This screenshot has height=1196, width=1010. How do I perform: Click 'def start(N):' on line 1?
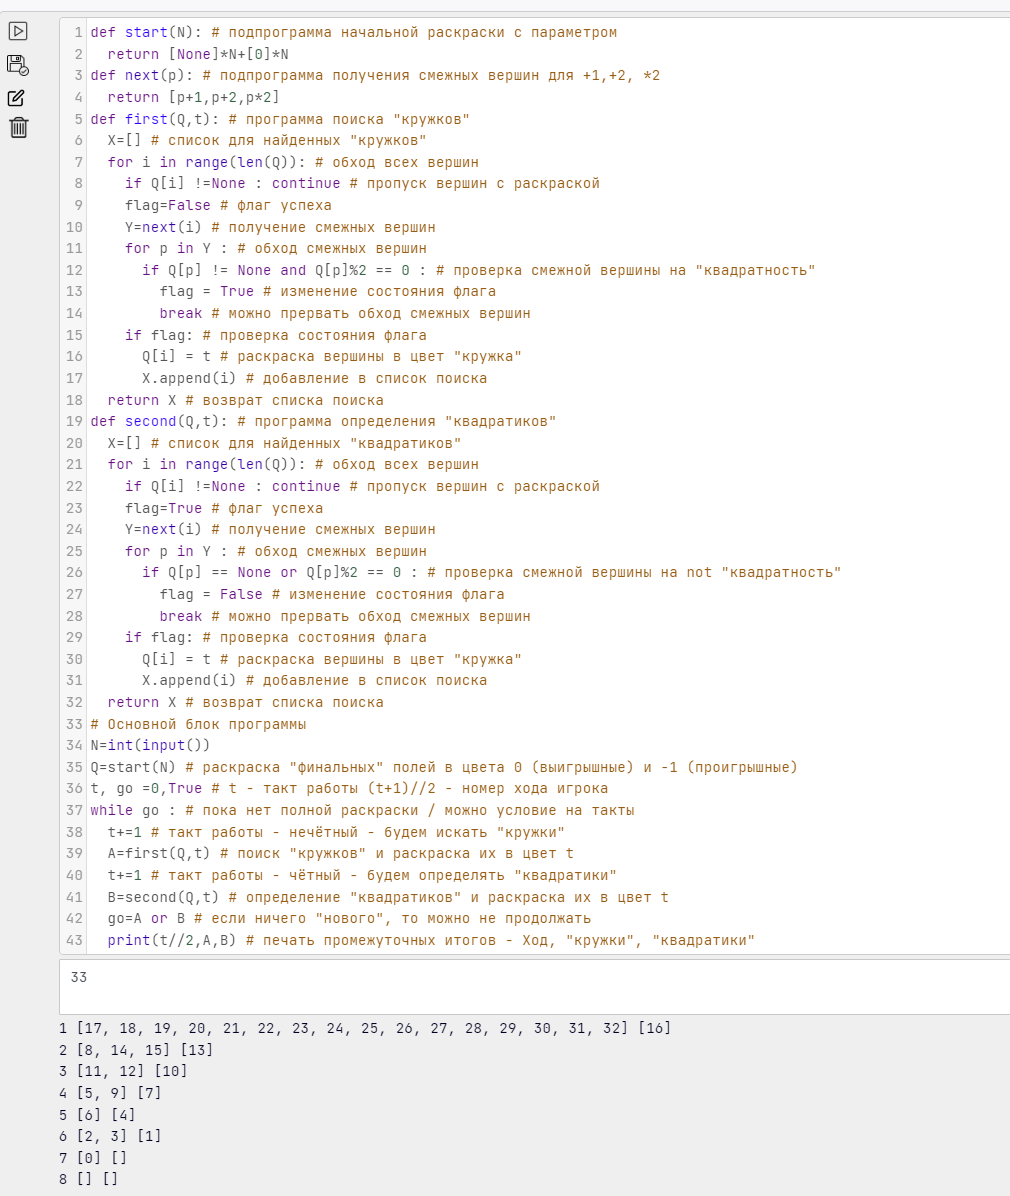point(146,33)
